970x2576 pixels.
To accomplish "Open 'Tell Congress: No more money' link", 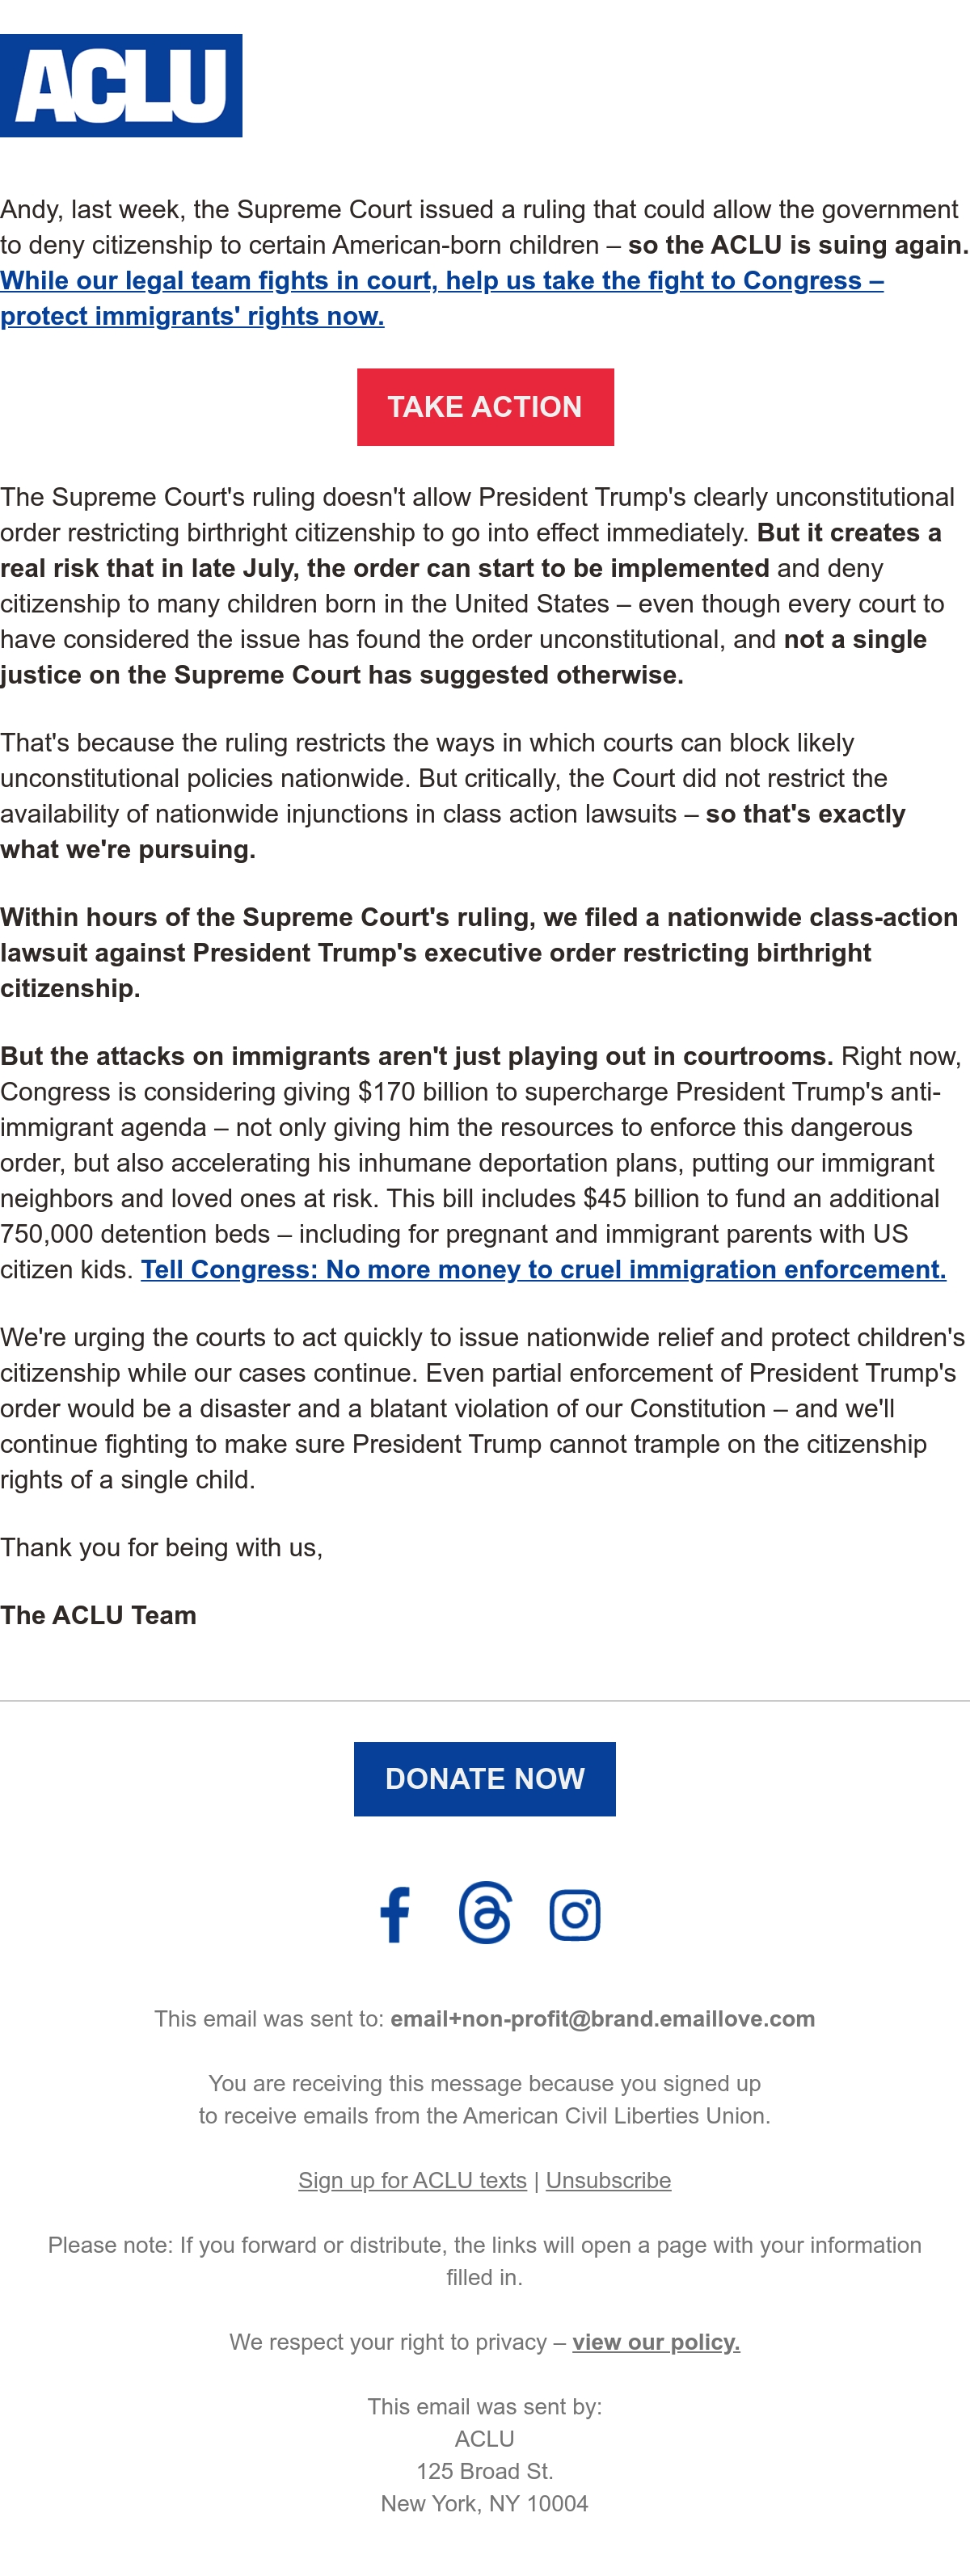I will point(543,1269).
